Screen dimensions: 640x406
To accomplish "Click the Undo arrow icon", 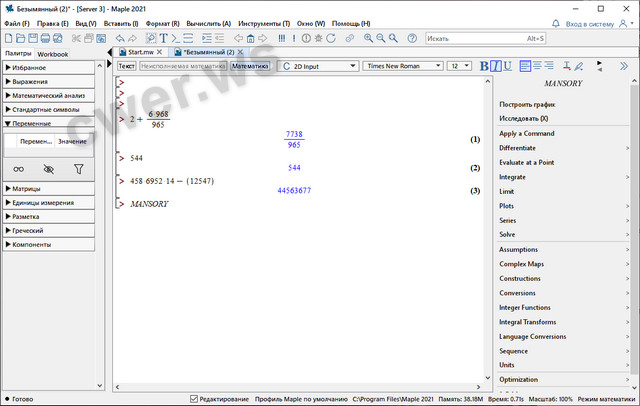I will click(x=122, y=38).
